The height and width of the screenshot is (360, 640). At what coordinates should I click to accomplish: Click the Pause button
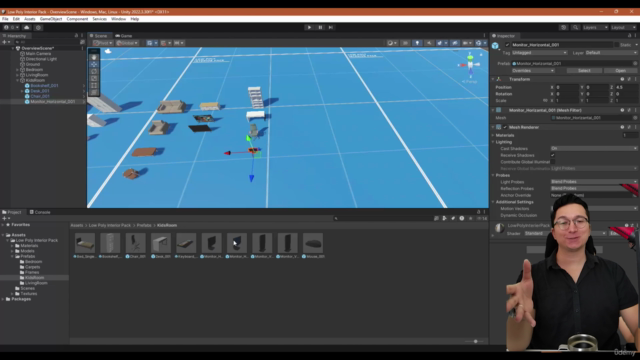pyautogui.click(x=320, y=27)
